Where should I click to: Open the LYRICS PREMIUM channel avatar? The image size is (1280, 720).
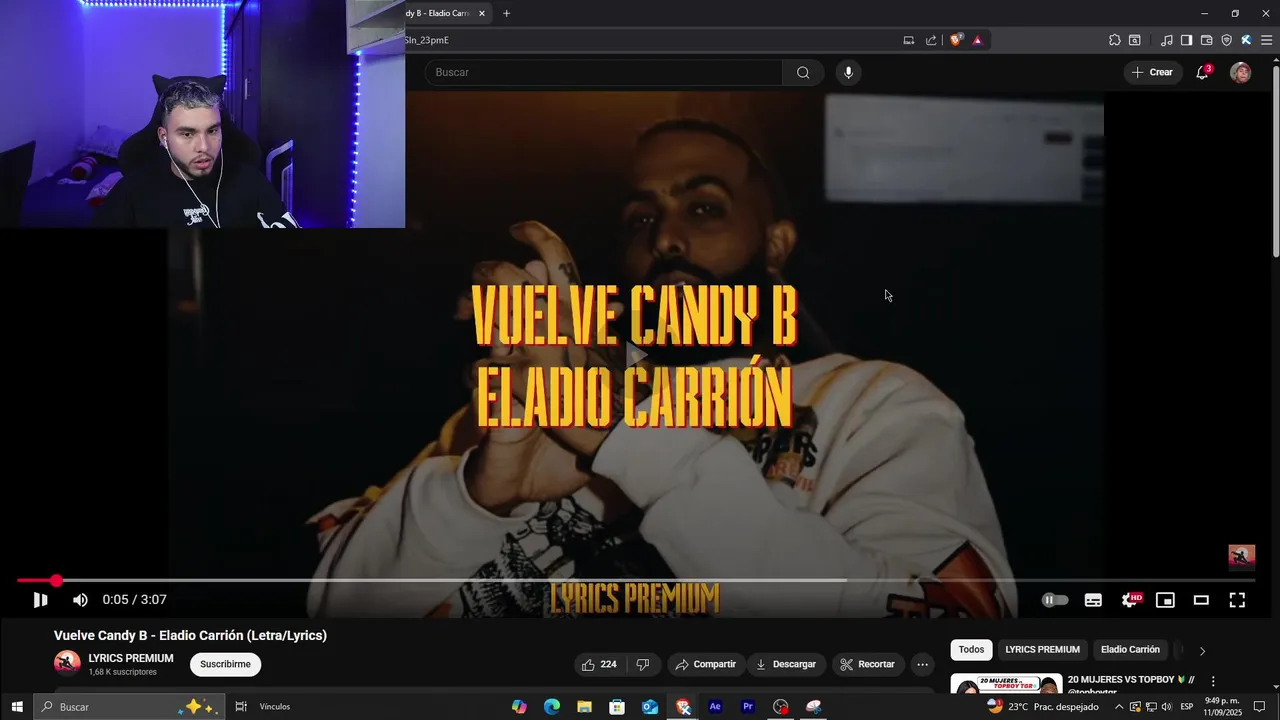pyautogui.click(x=67, y=663)
